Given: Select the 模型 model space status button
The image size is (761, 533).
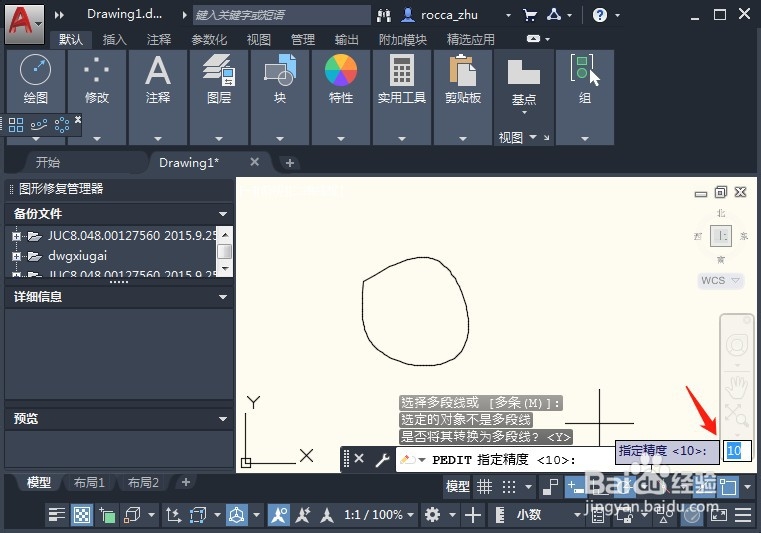Looking at the screenshot, I should [458, 486].
